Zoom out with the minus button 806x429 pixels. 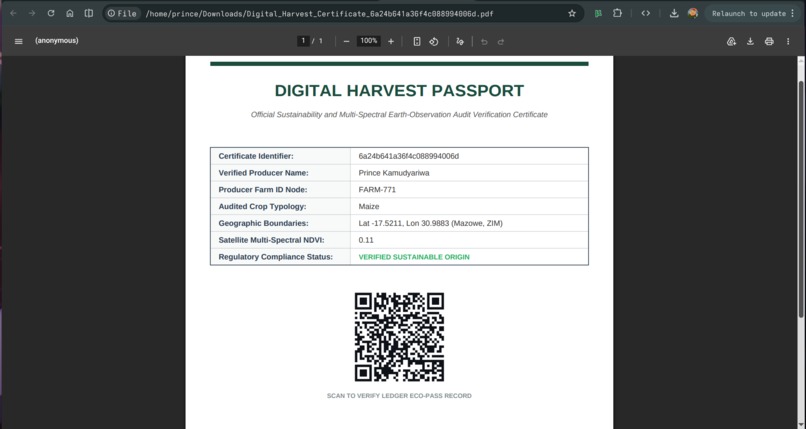coord(346,41)
